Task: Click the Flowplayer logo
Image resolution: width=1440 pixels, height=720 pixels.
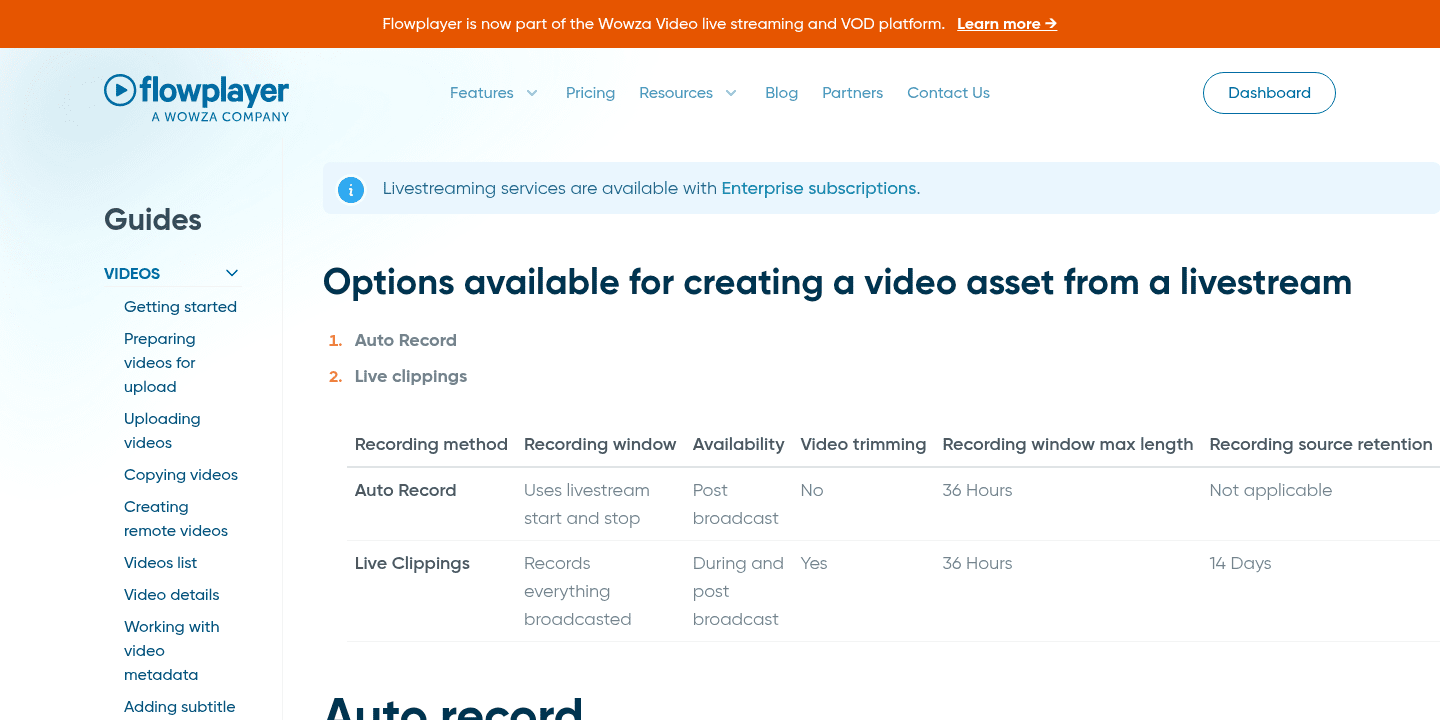Action: [196, 97]
